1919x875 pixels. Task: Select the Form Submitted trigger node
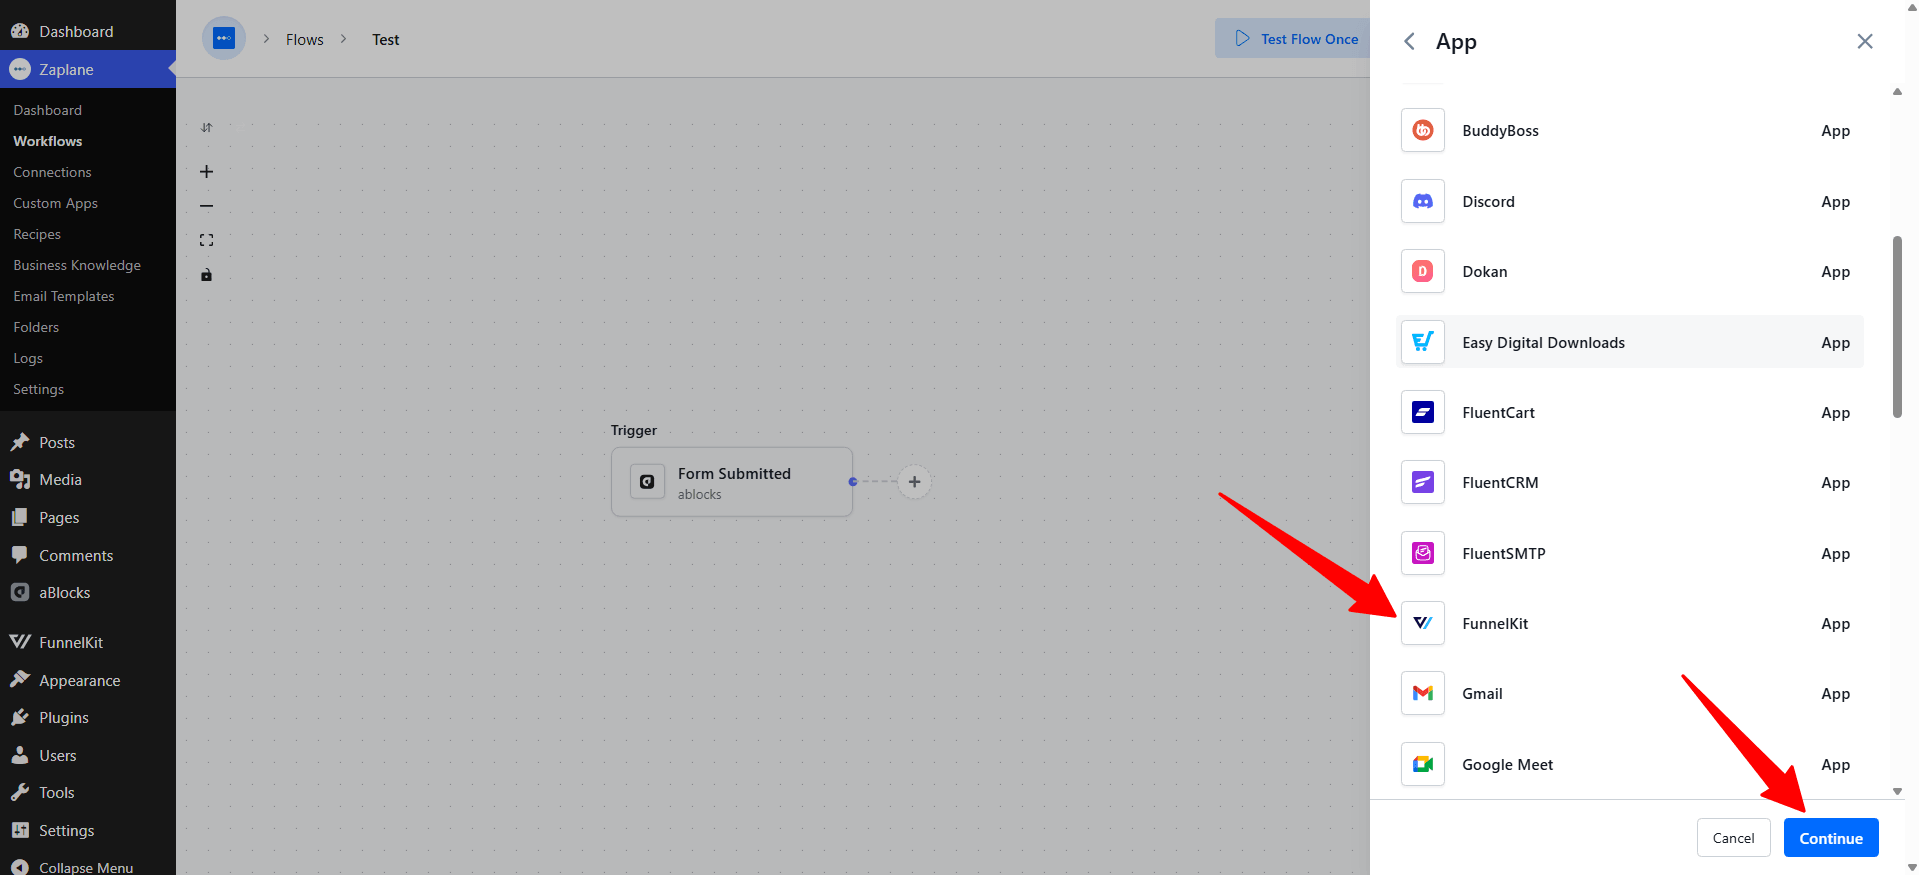[732, 482]
